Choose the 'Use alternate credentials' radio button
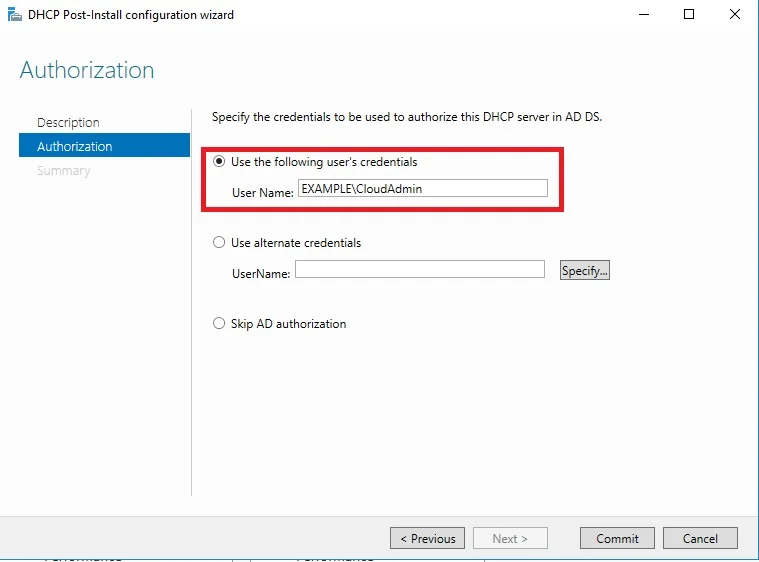 (x=219, y=243)
